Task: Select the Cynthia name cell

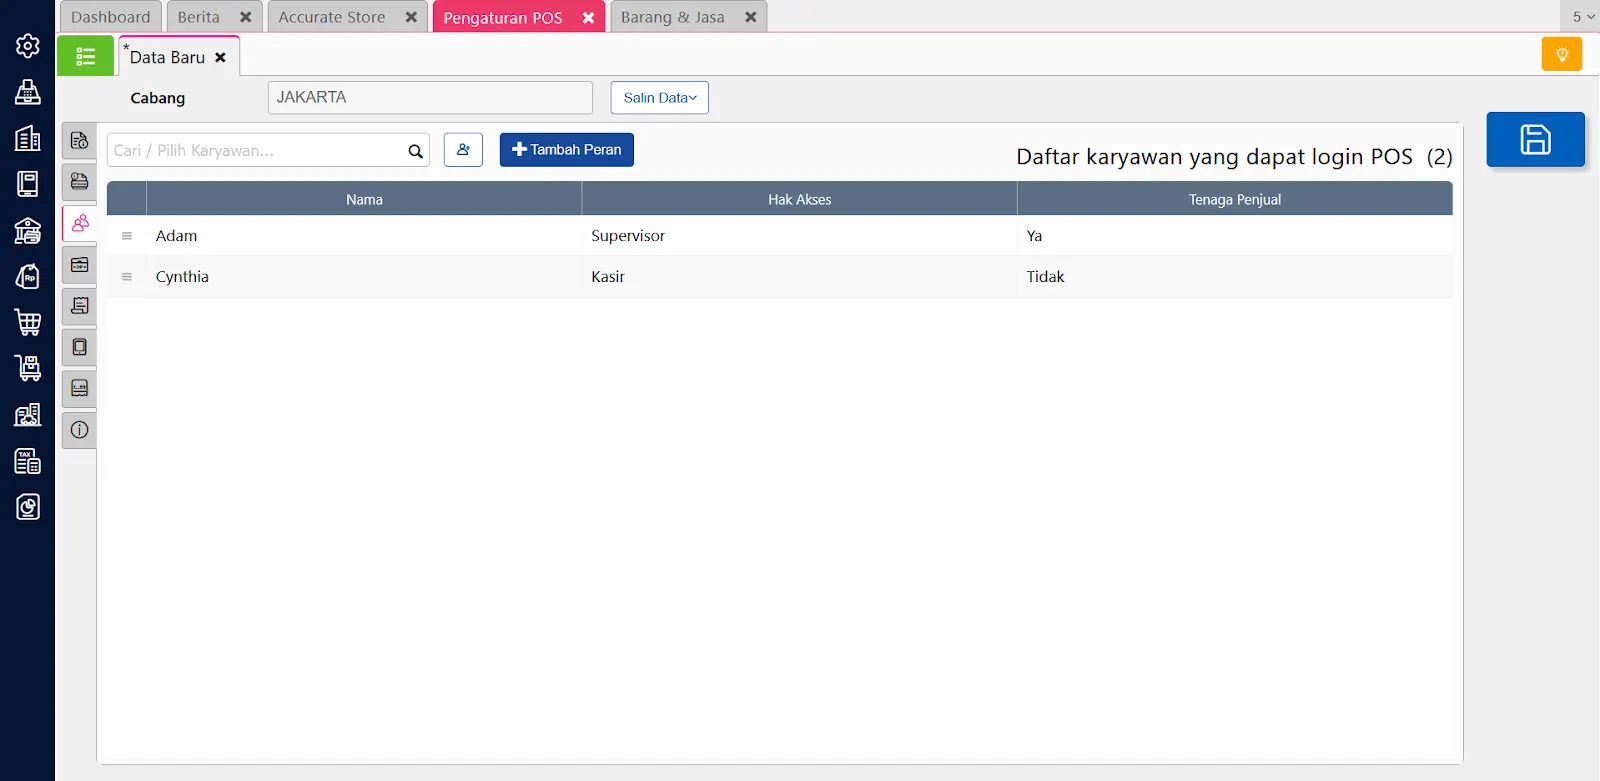Action: coord(364,277)
